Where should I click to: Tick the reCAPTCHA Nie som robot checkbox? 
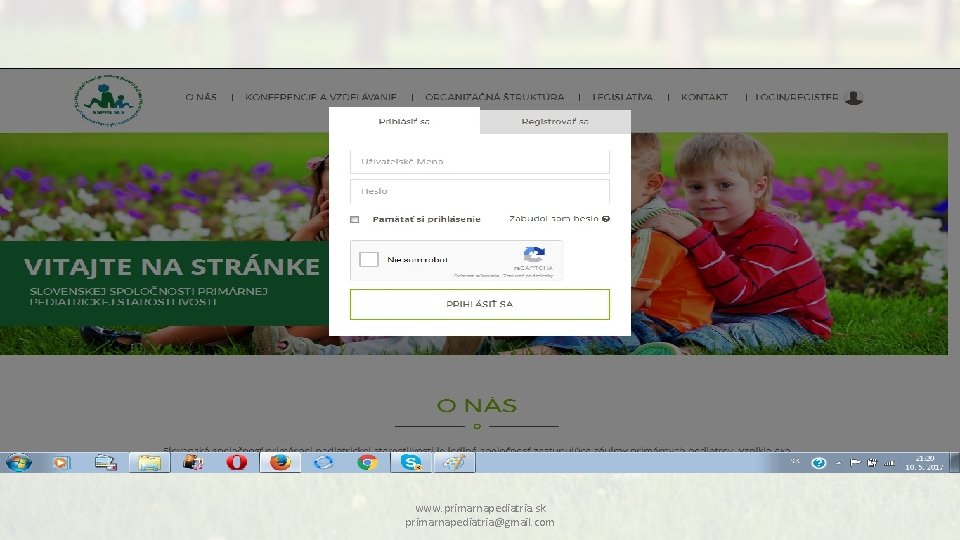tap(369, 260)
